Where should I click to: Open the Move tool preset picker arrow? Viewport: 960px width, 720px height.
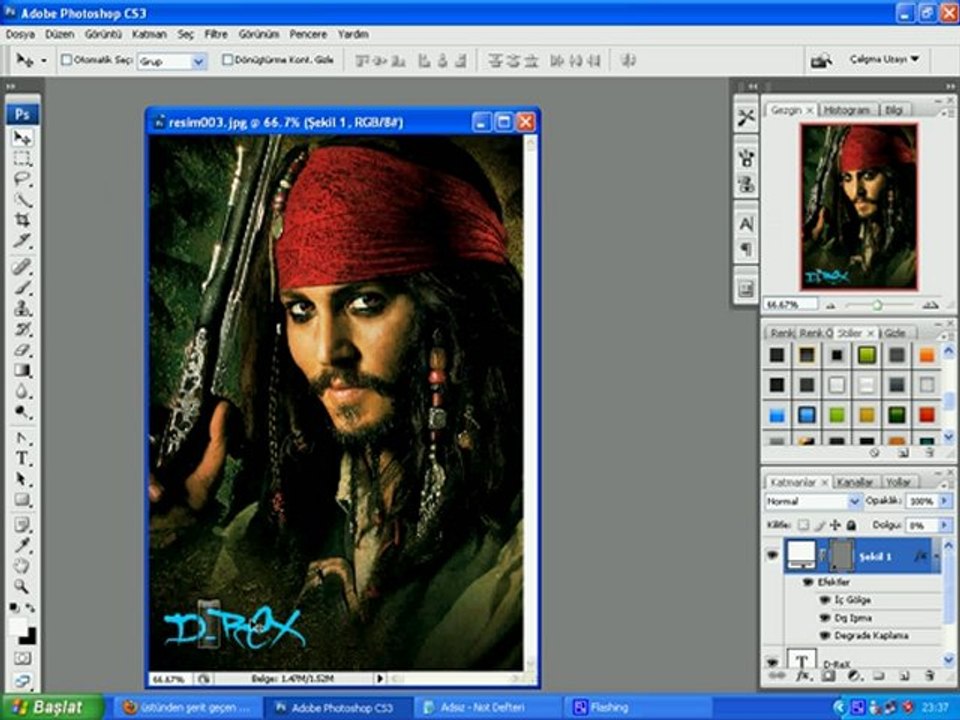[43, 61]
